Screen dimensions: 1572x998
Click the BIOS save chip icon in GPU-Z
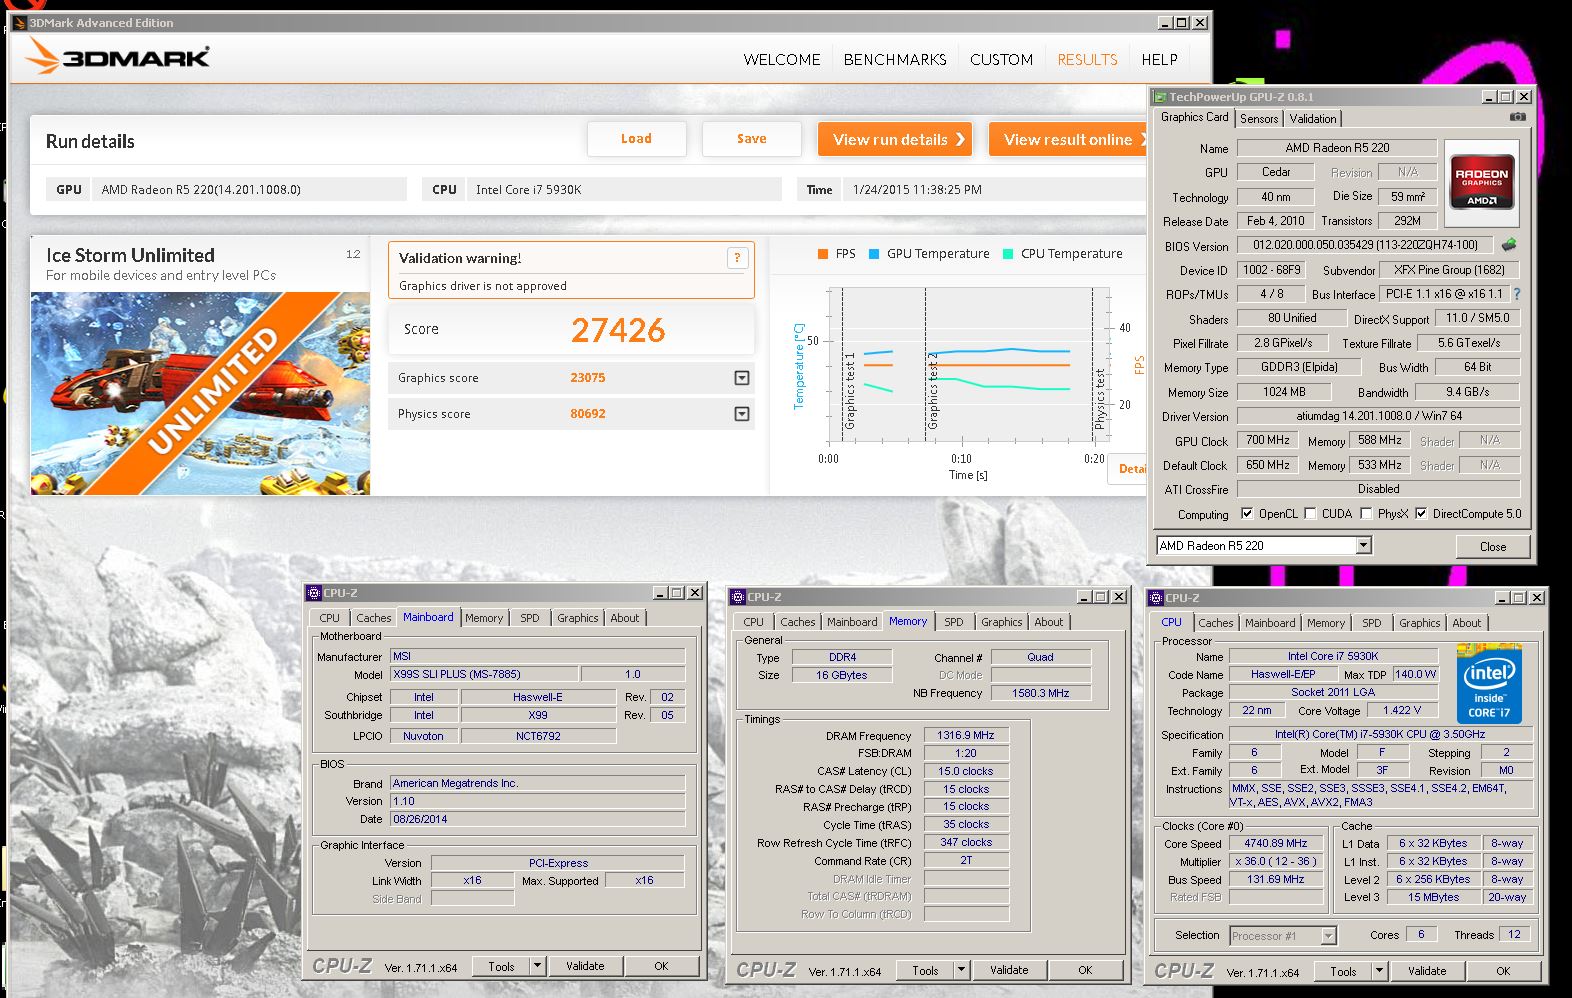(1509, 244)
